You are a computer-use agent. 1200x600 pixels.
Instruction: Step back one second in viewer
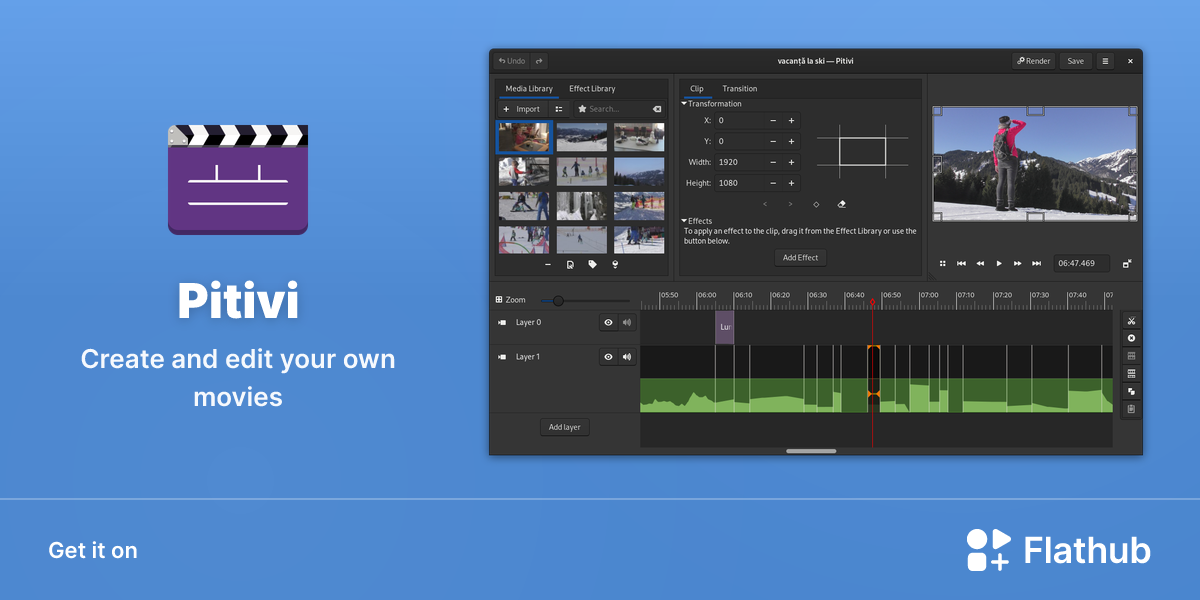[x=980, y=264]
